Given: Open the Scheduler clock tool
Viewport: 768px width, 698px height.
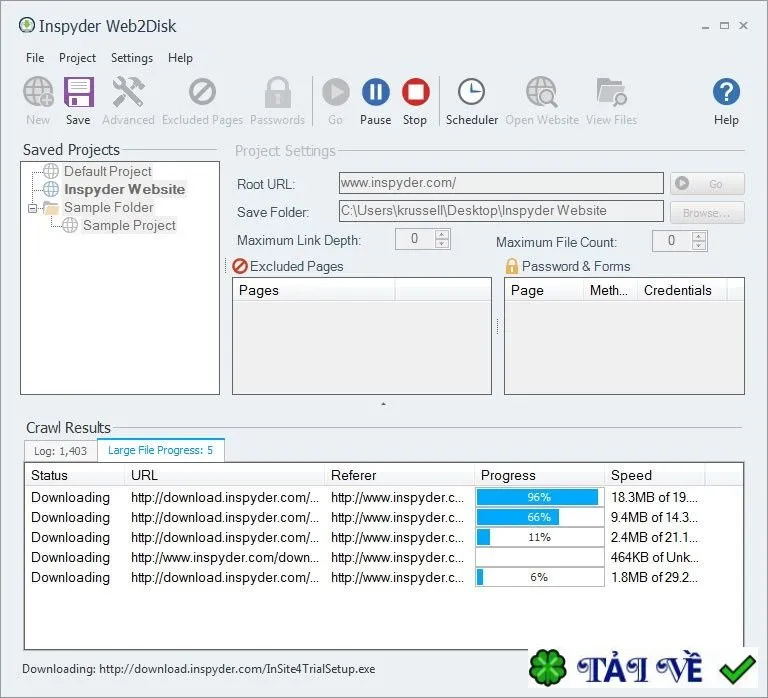Looking at the screenshot, I should (471, 92).
